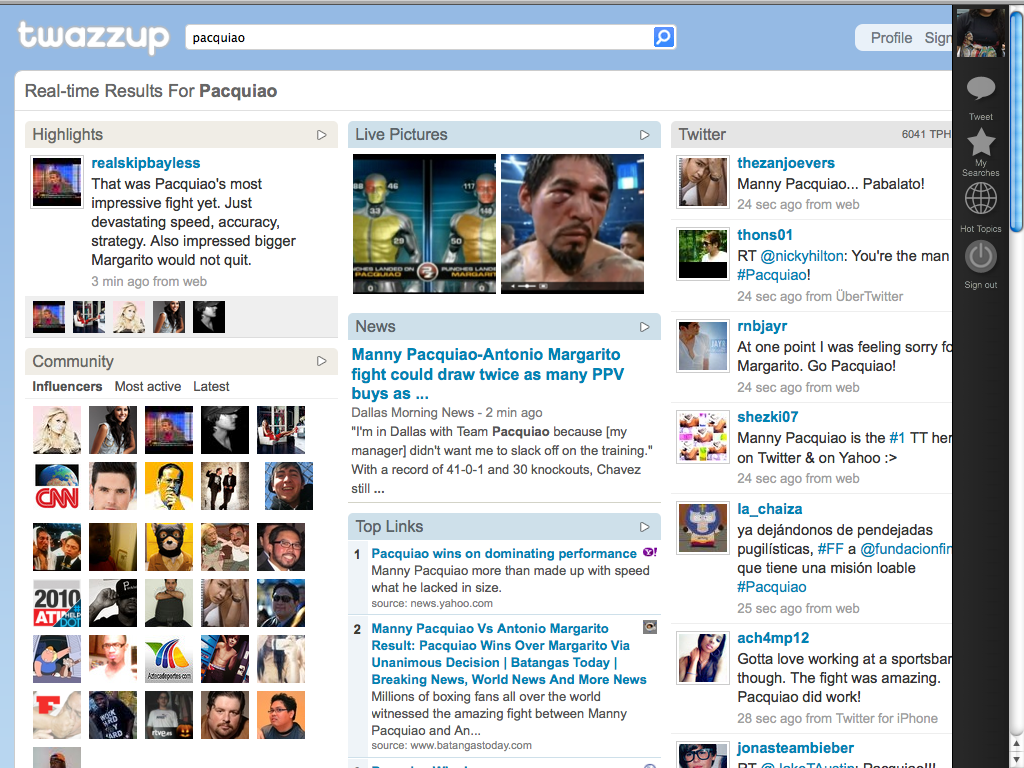The height and width of the screenshot is (768, 1024).
Task: Open the Batangas Today result link
Action: (x=509, y=654)
